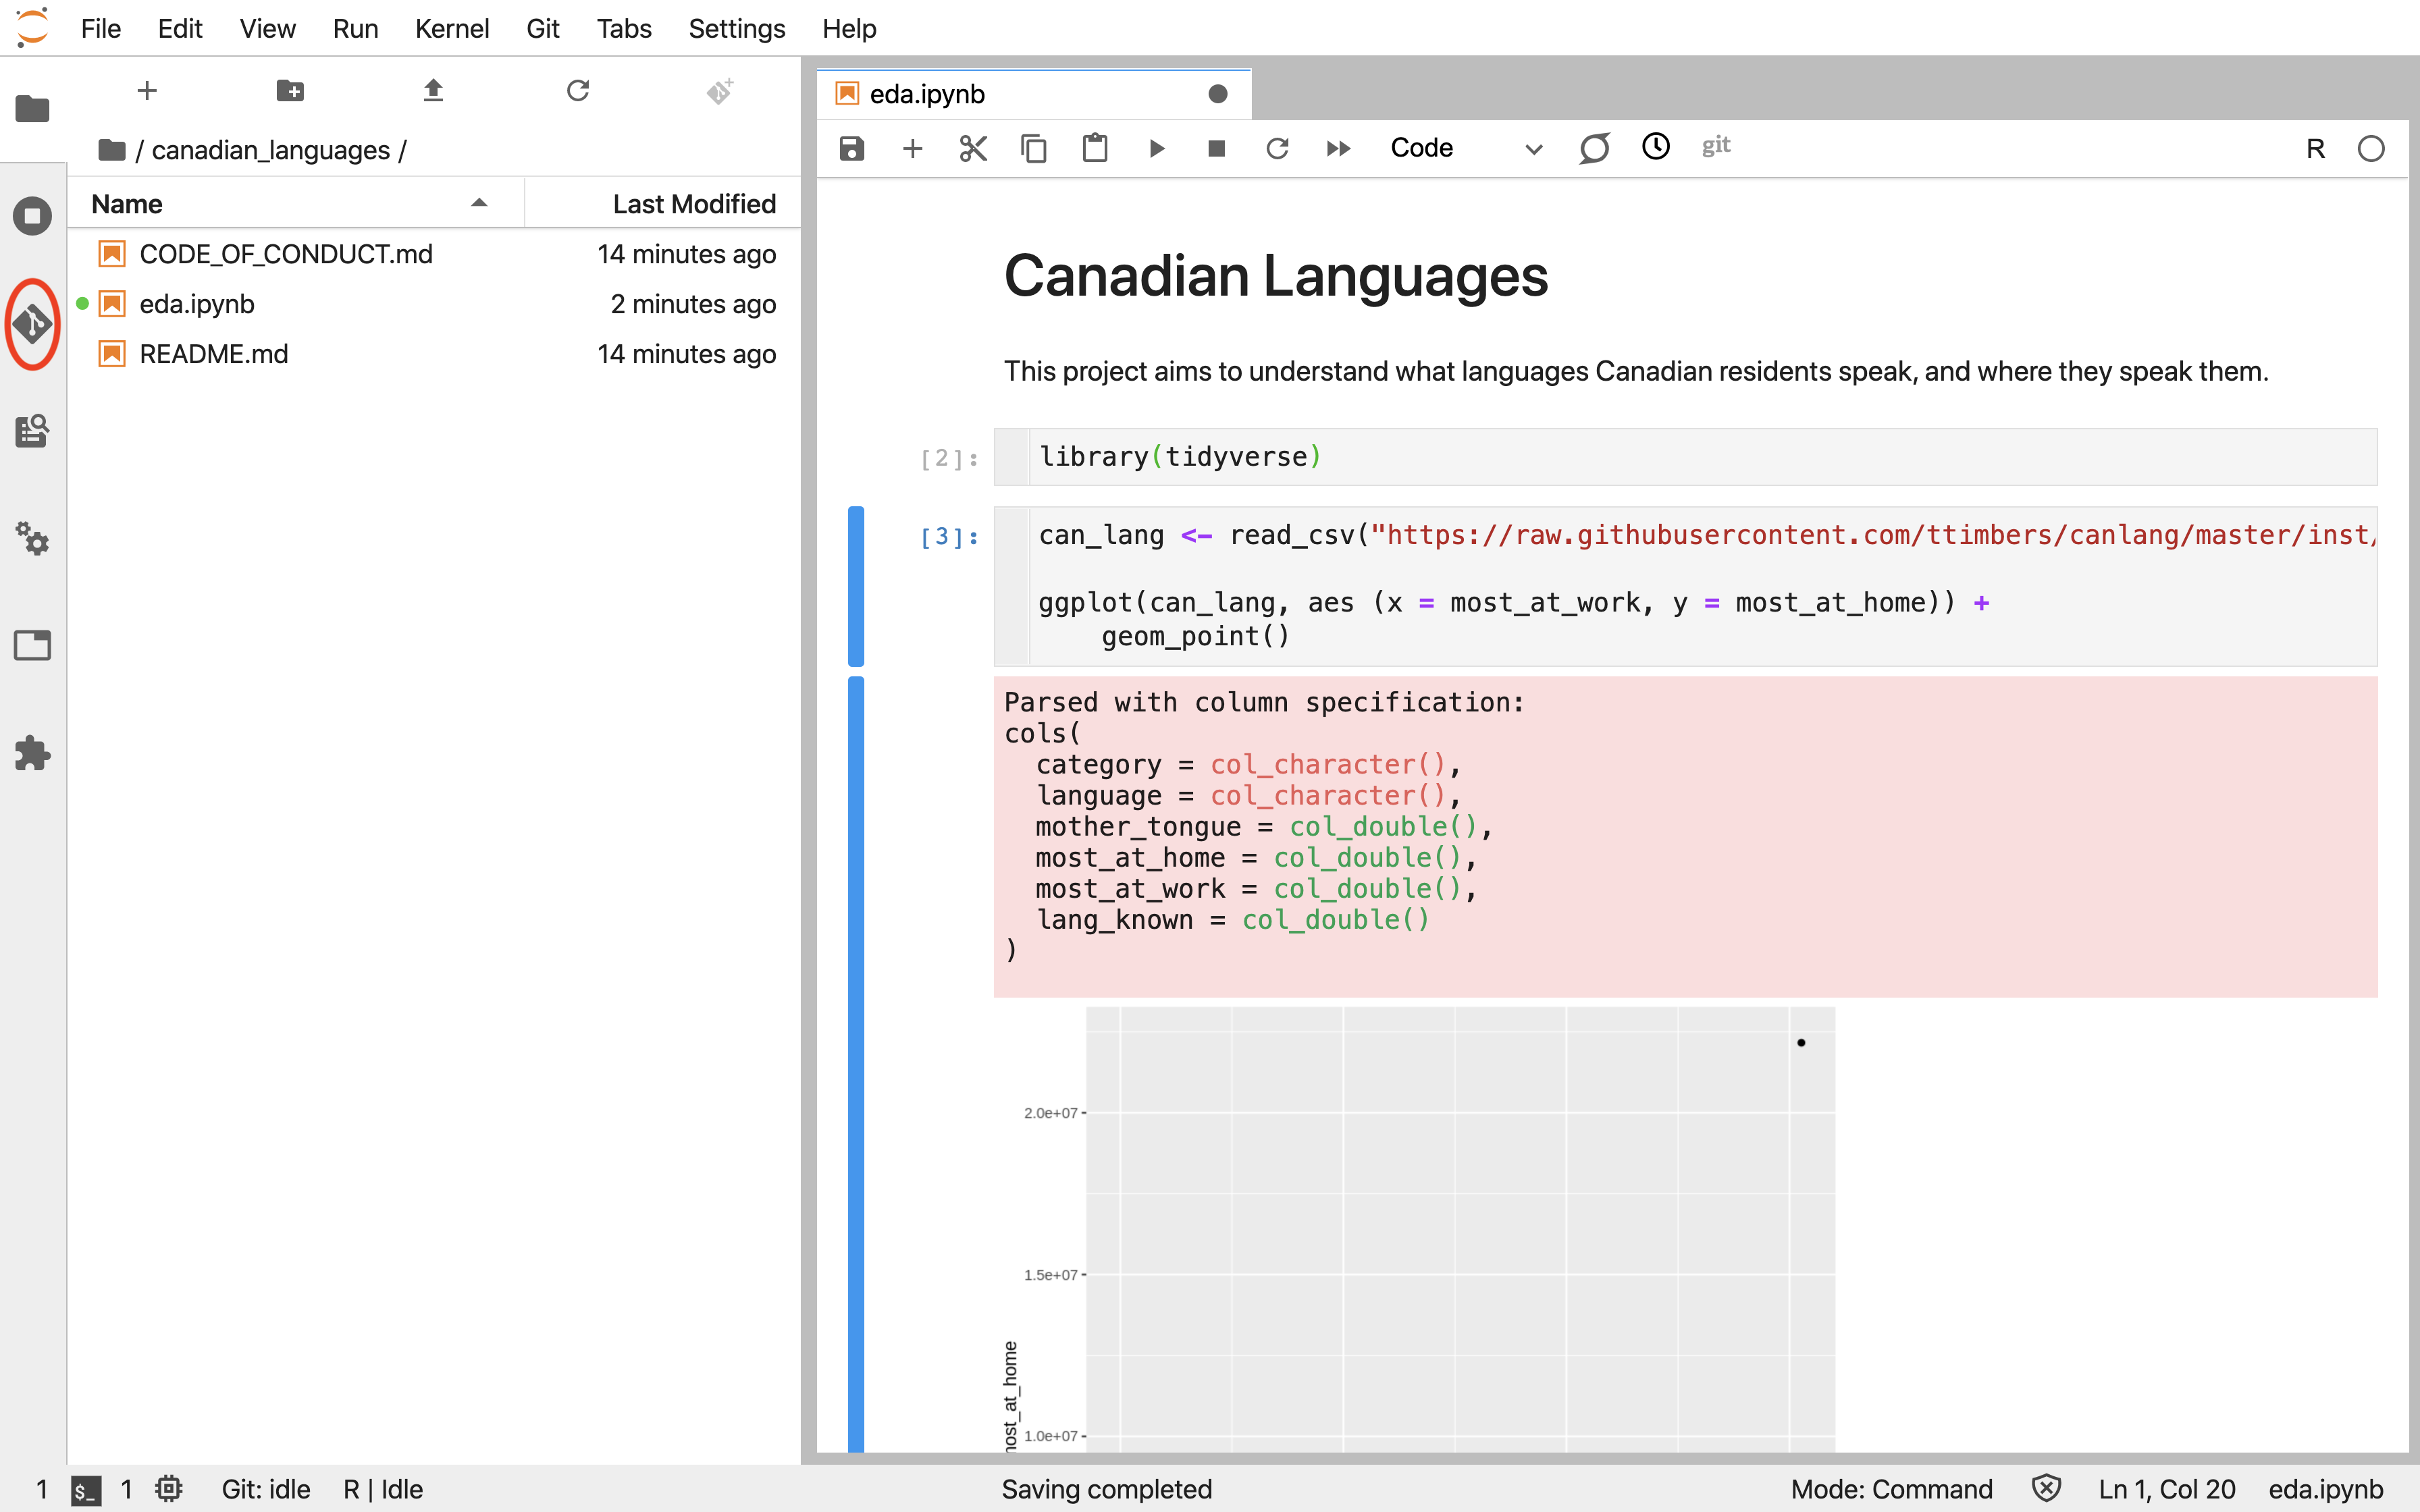The image size is (2420, 1512).
Task: Refresh the file list
Action: (578, 91)
